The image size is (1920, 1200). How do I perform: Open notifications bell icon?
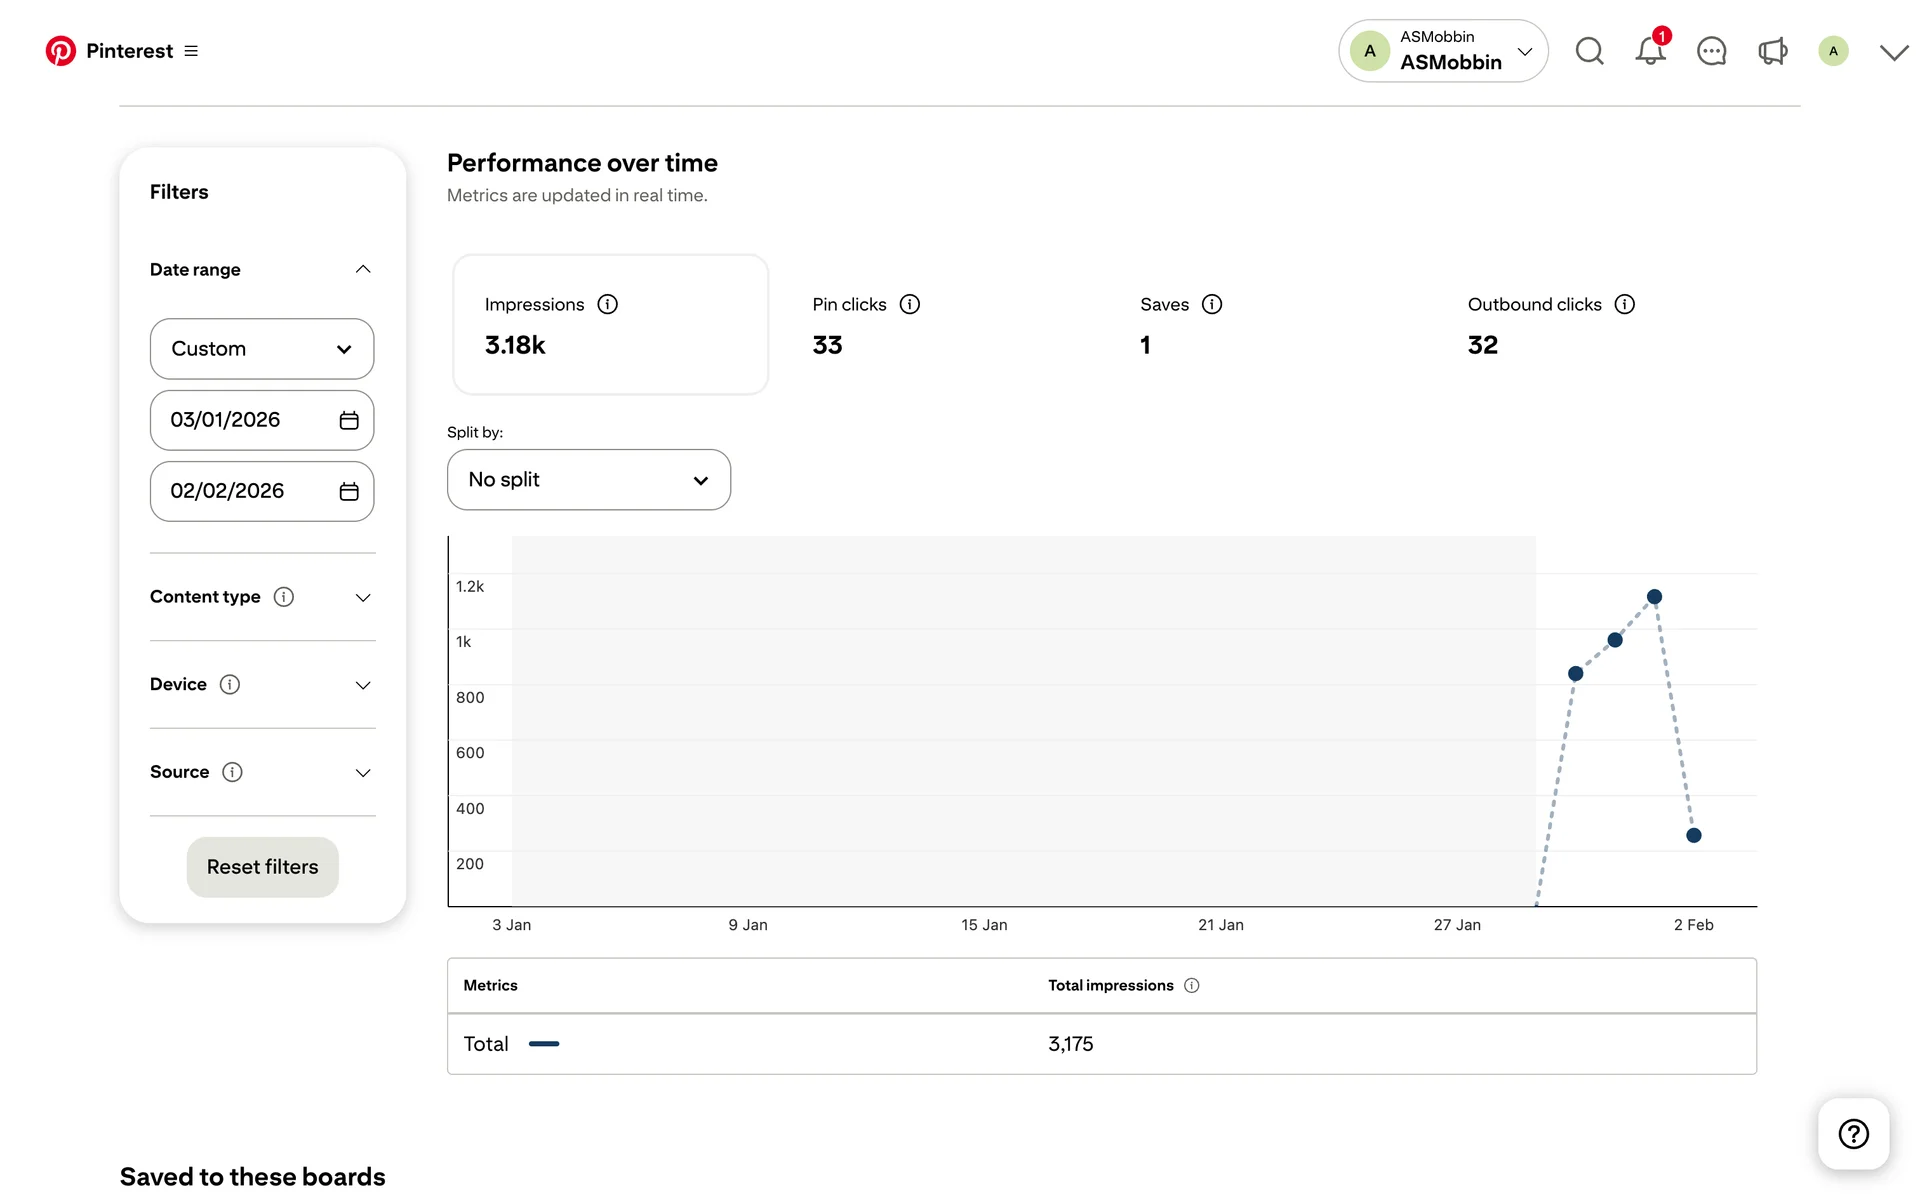tap(1650, 51)
